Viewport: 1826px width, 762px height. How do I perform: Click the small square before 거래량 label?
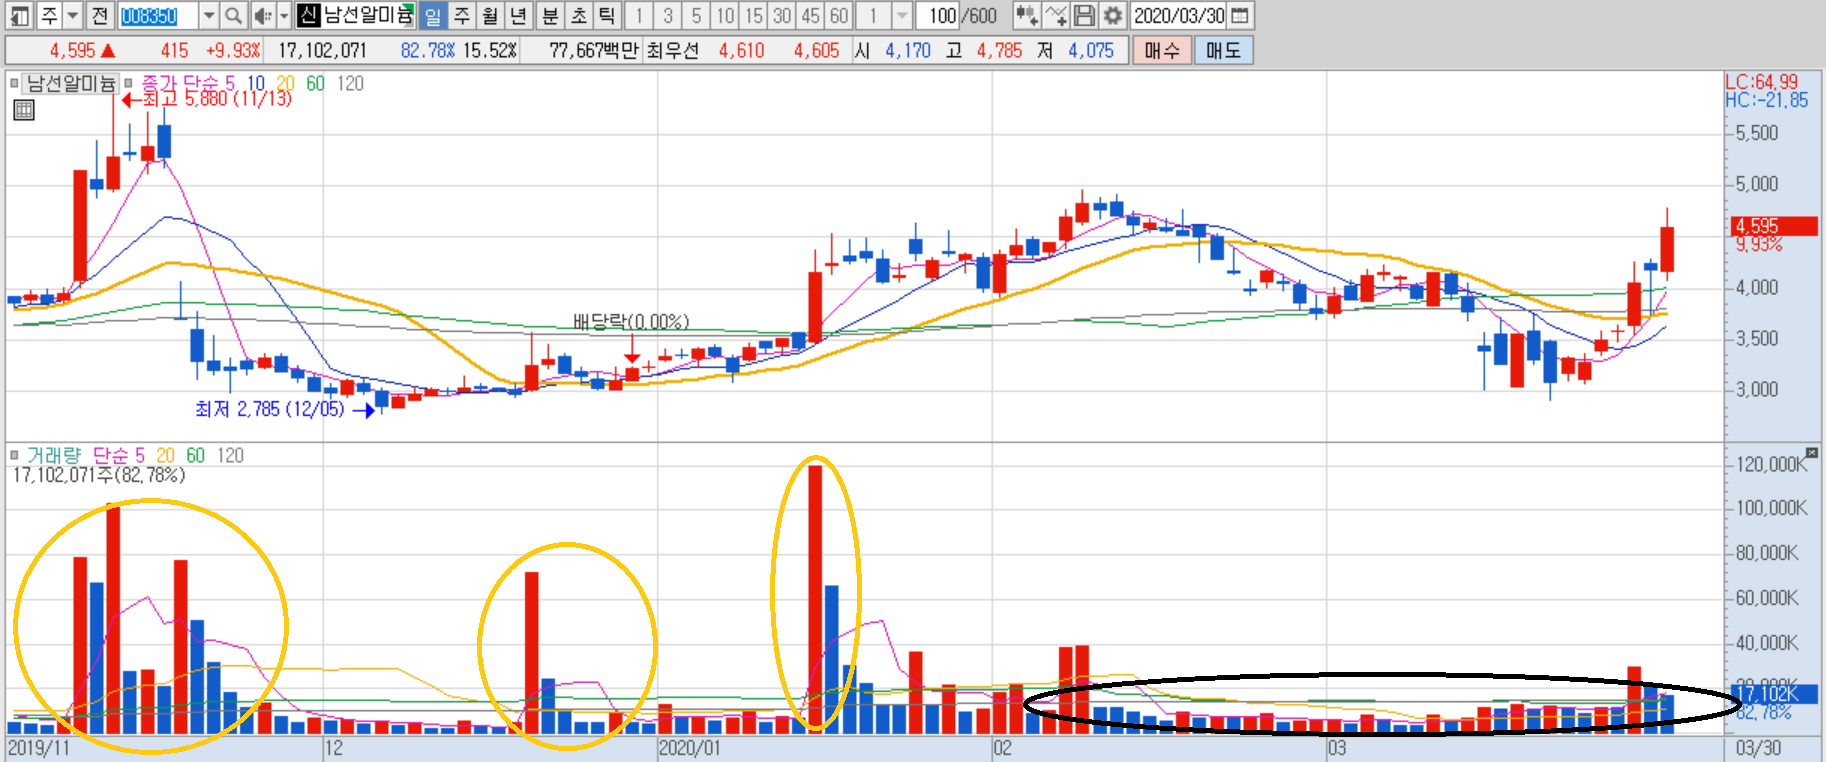coord(14,455)
